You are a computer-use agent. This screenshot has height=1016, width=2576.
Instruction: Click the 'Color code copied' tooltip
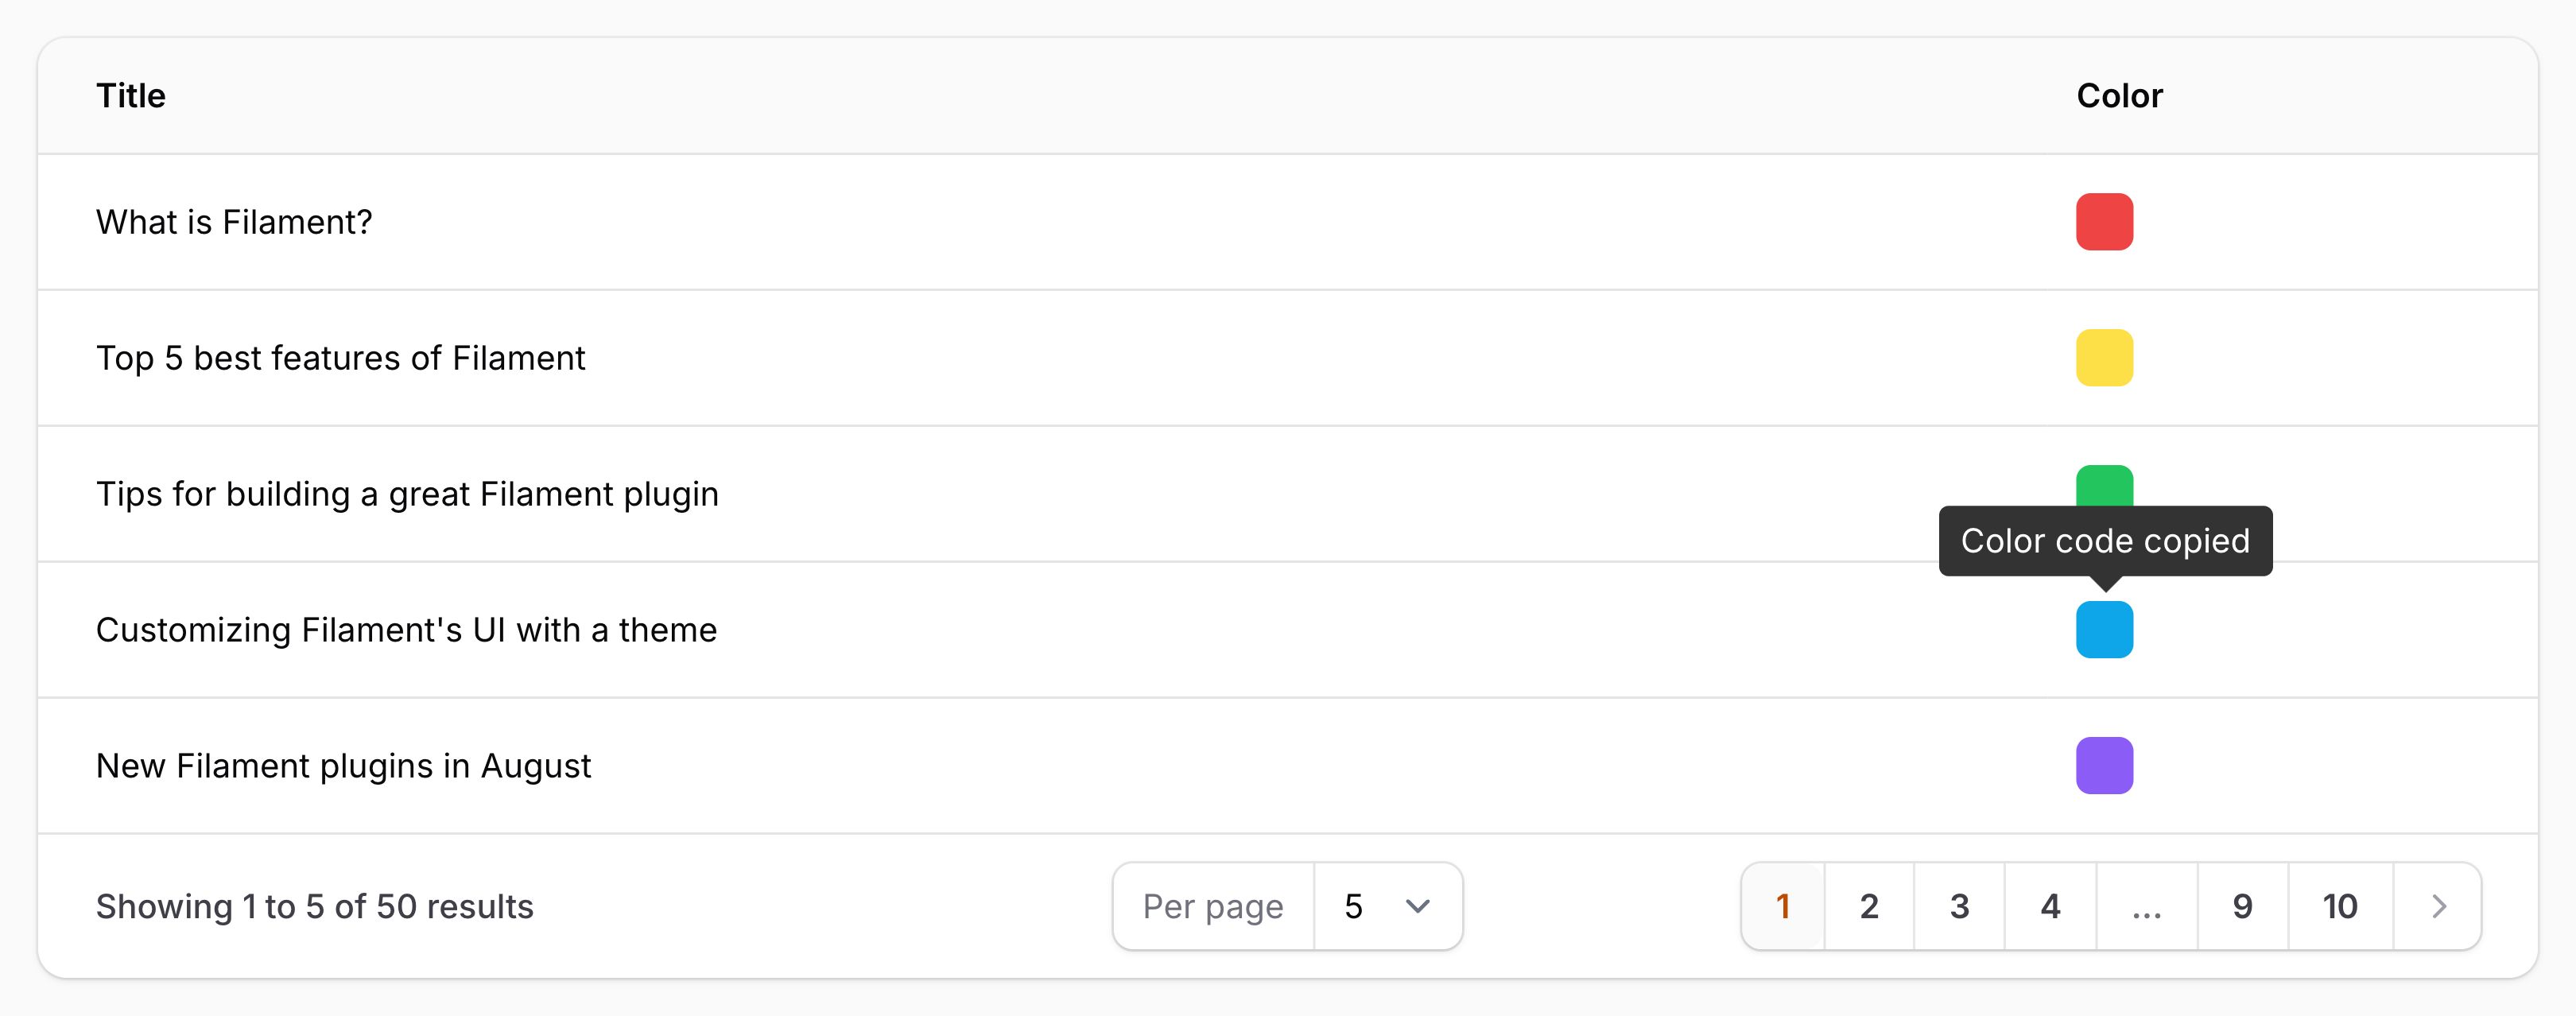(x=2104, y=540)
